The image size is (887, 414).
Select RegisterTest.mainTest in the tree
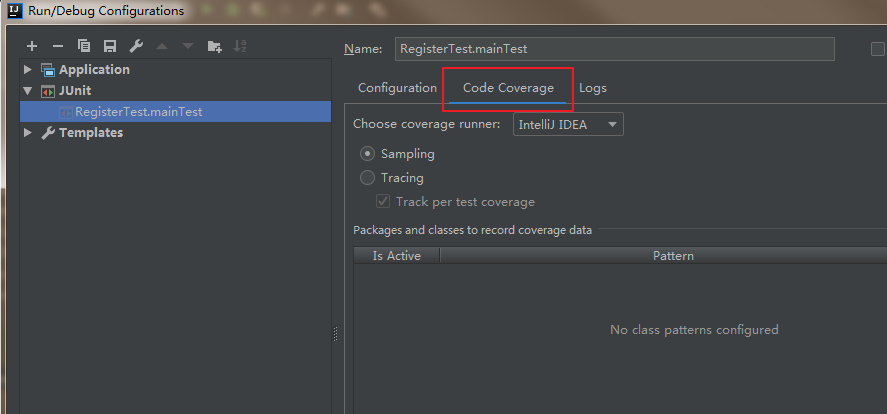pos(175,111)
